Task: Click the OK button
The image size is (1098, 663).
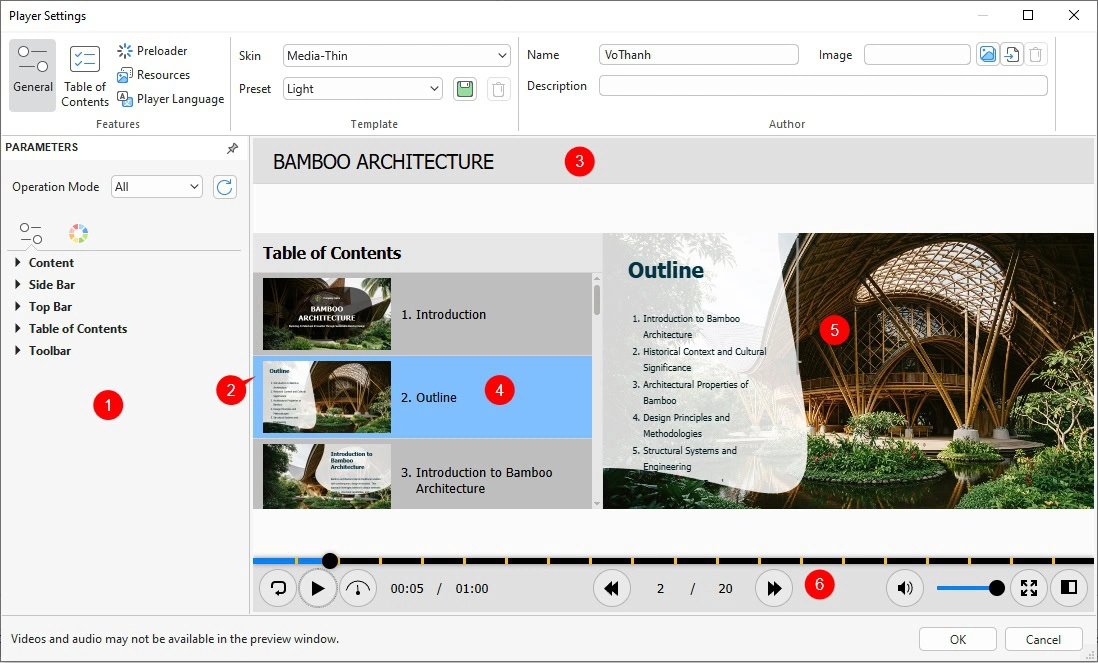Action: pyautogui.click(x=956, y=638)
